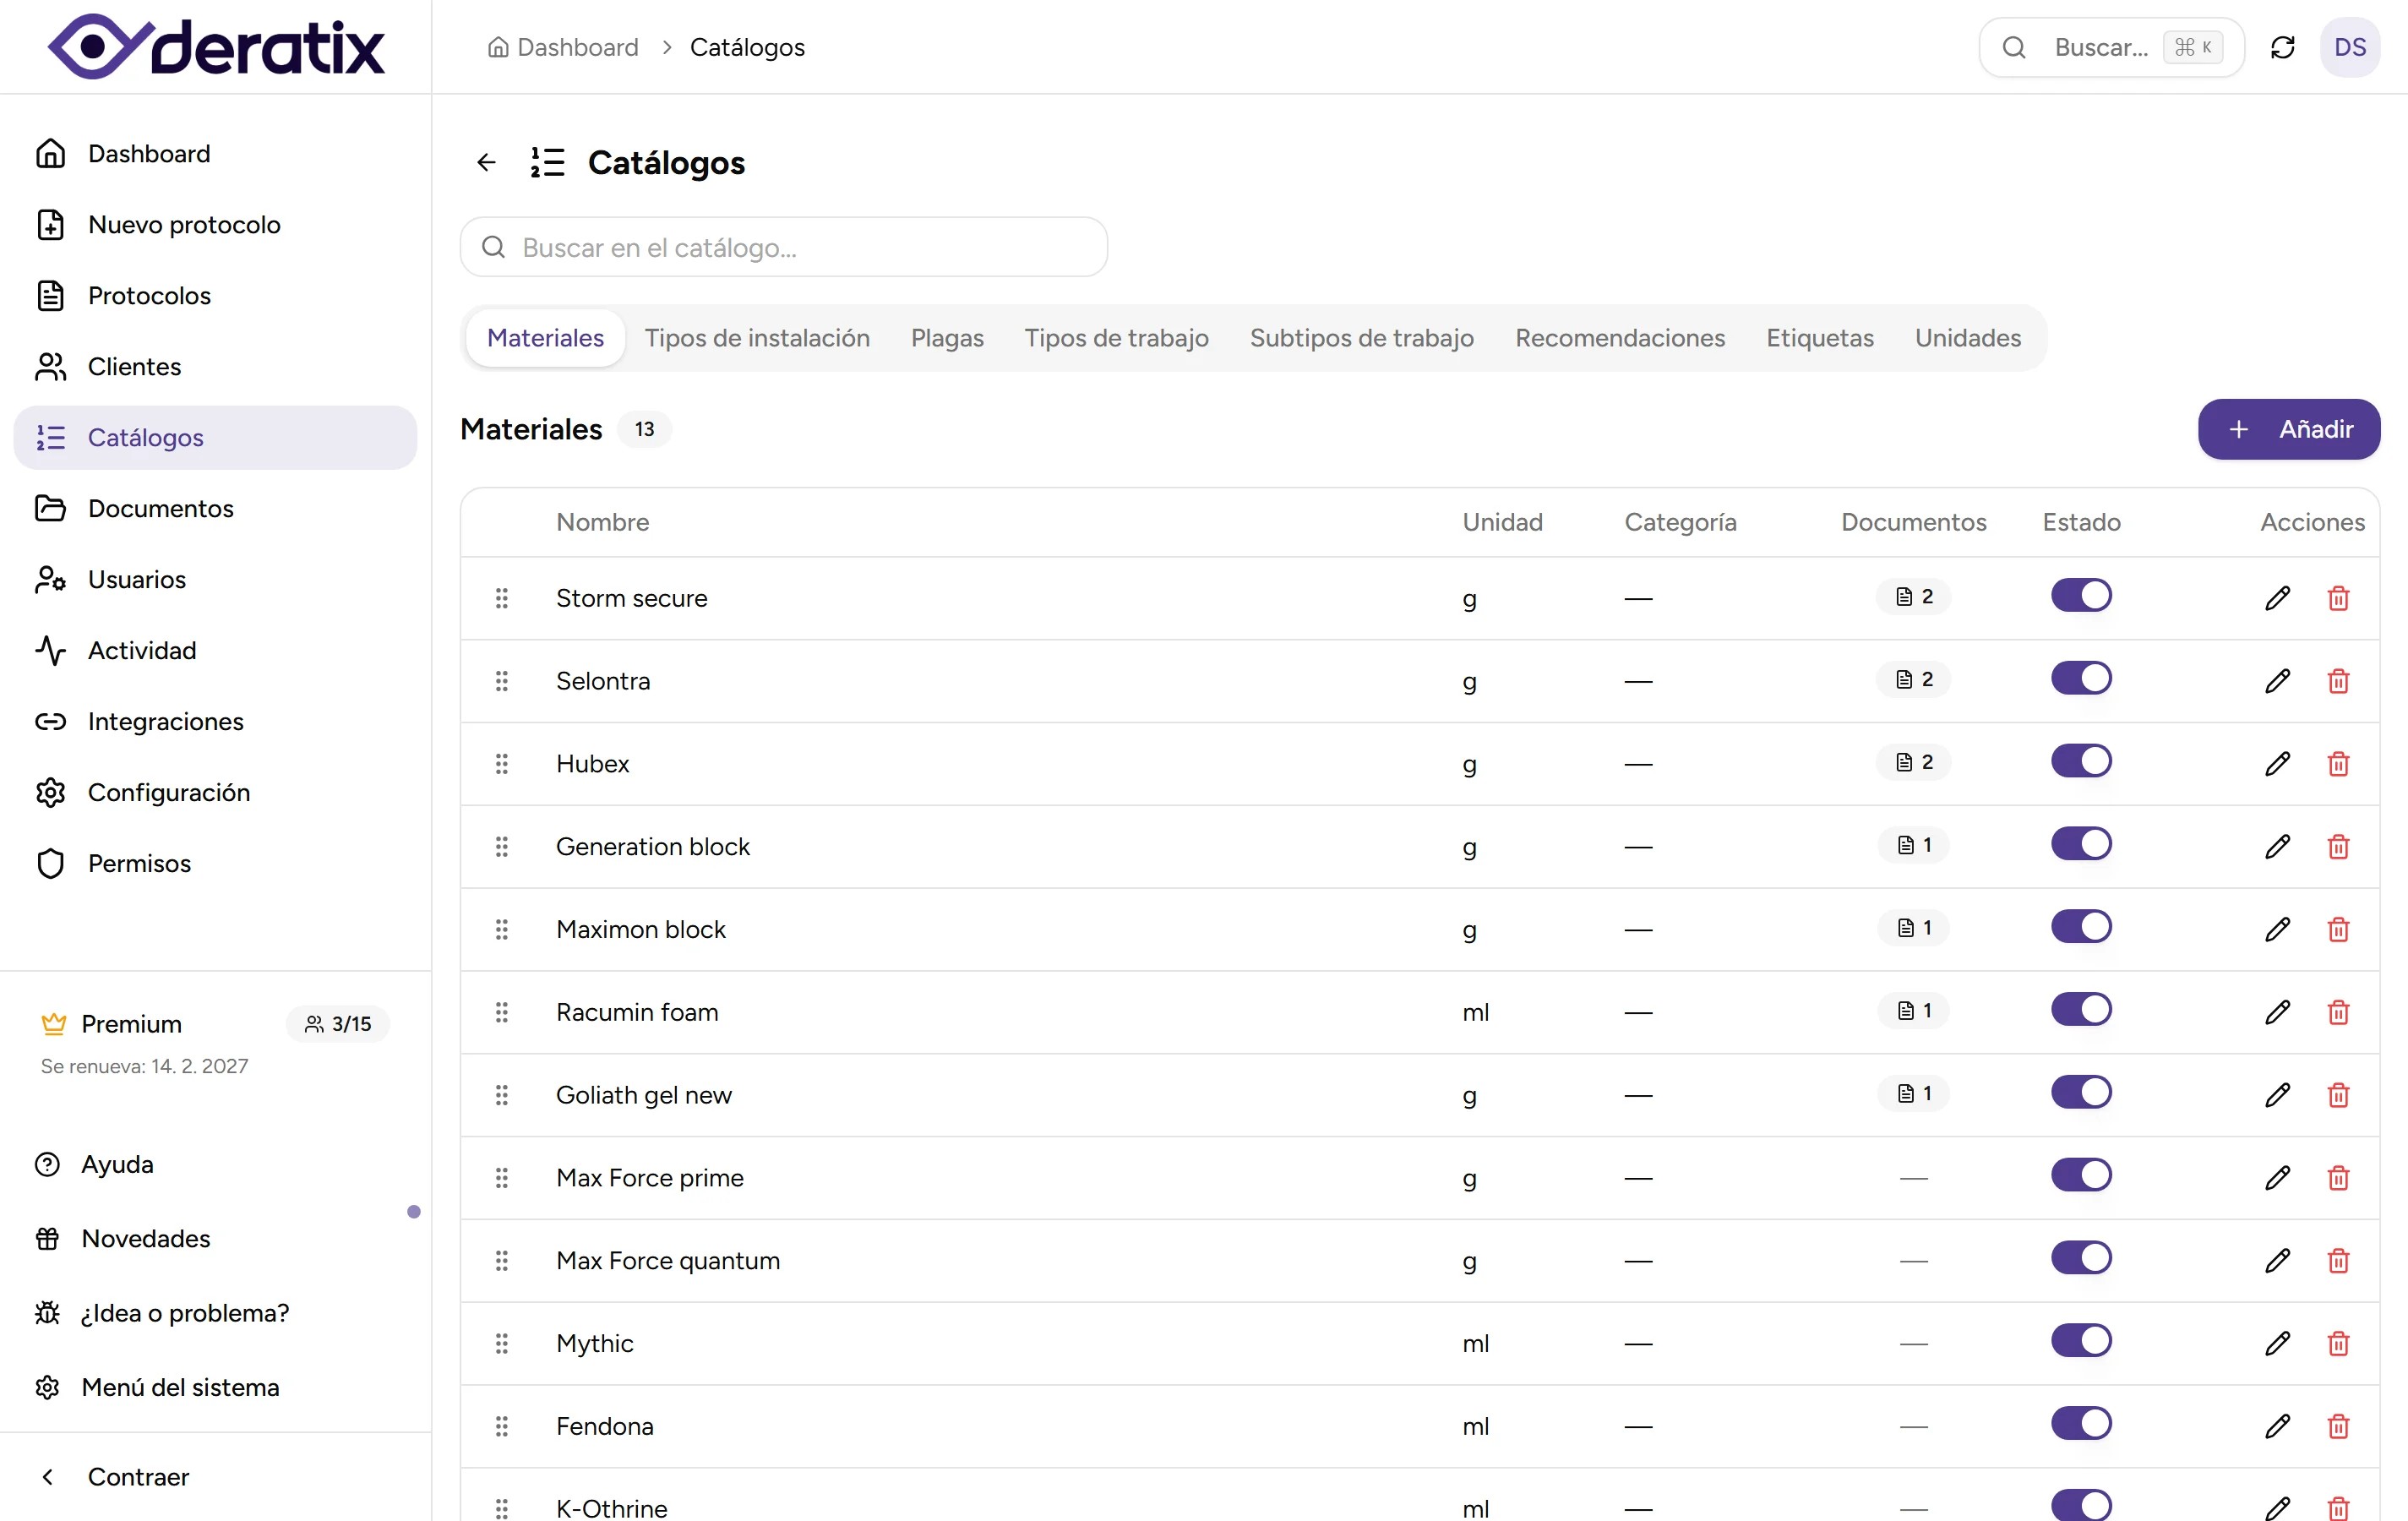Click the pencil icon for Racumin foam
2408x1521 pixels.
pos(2277,1012)
